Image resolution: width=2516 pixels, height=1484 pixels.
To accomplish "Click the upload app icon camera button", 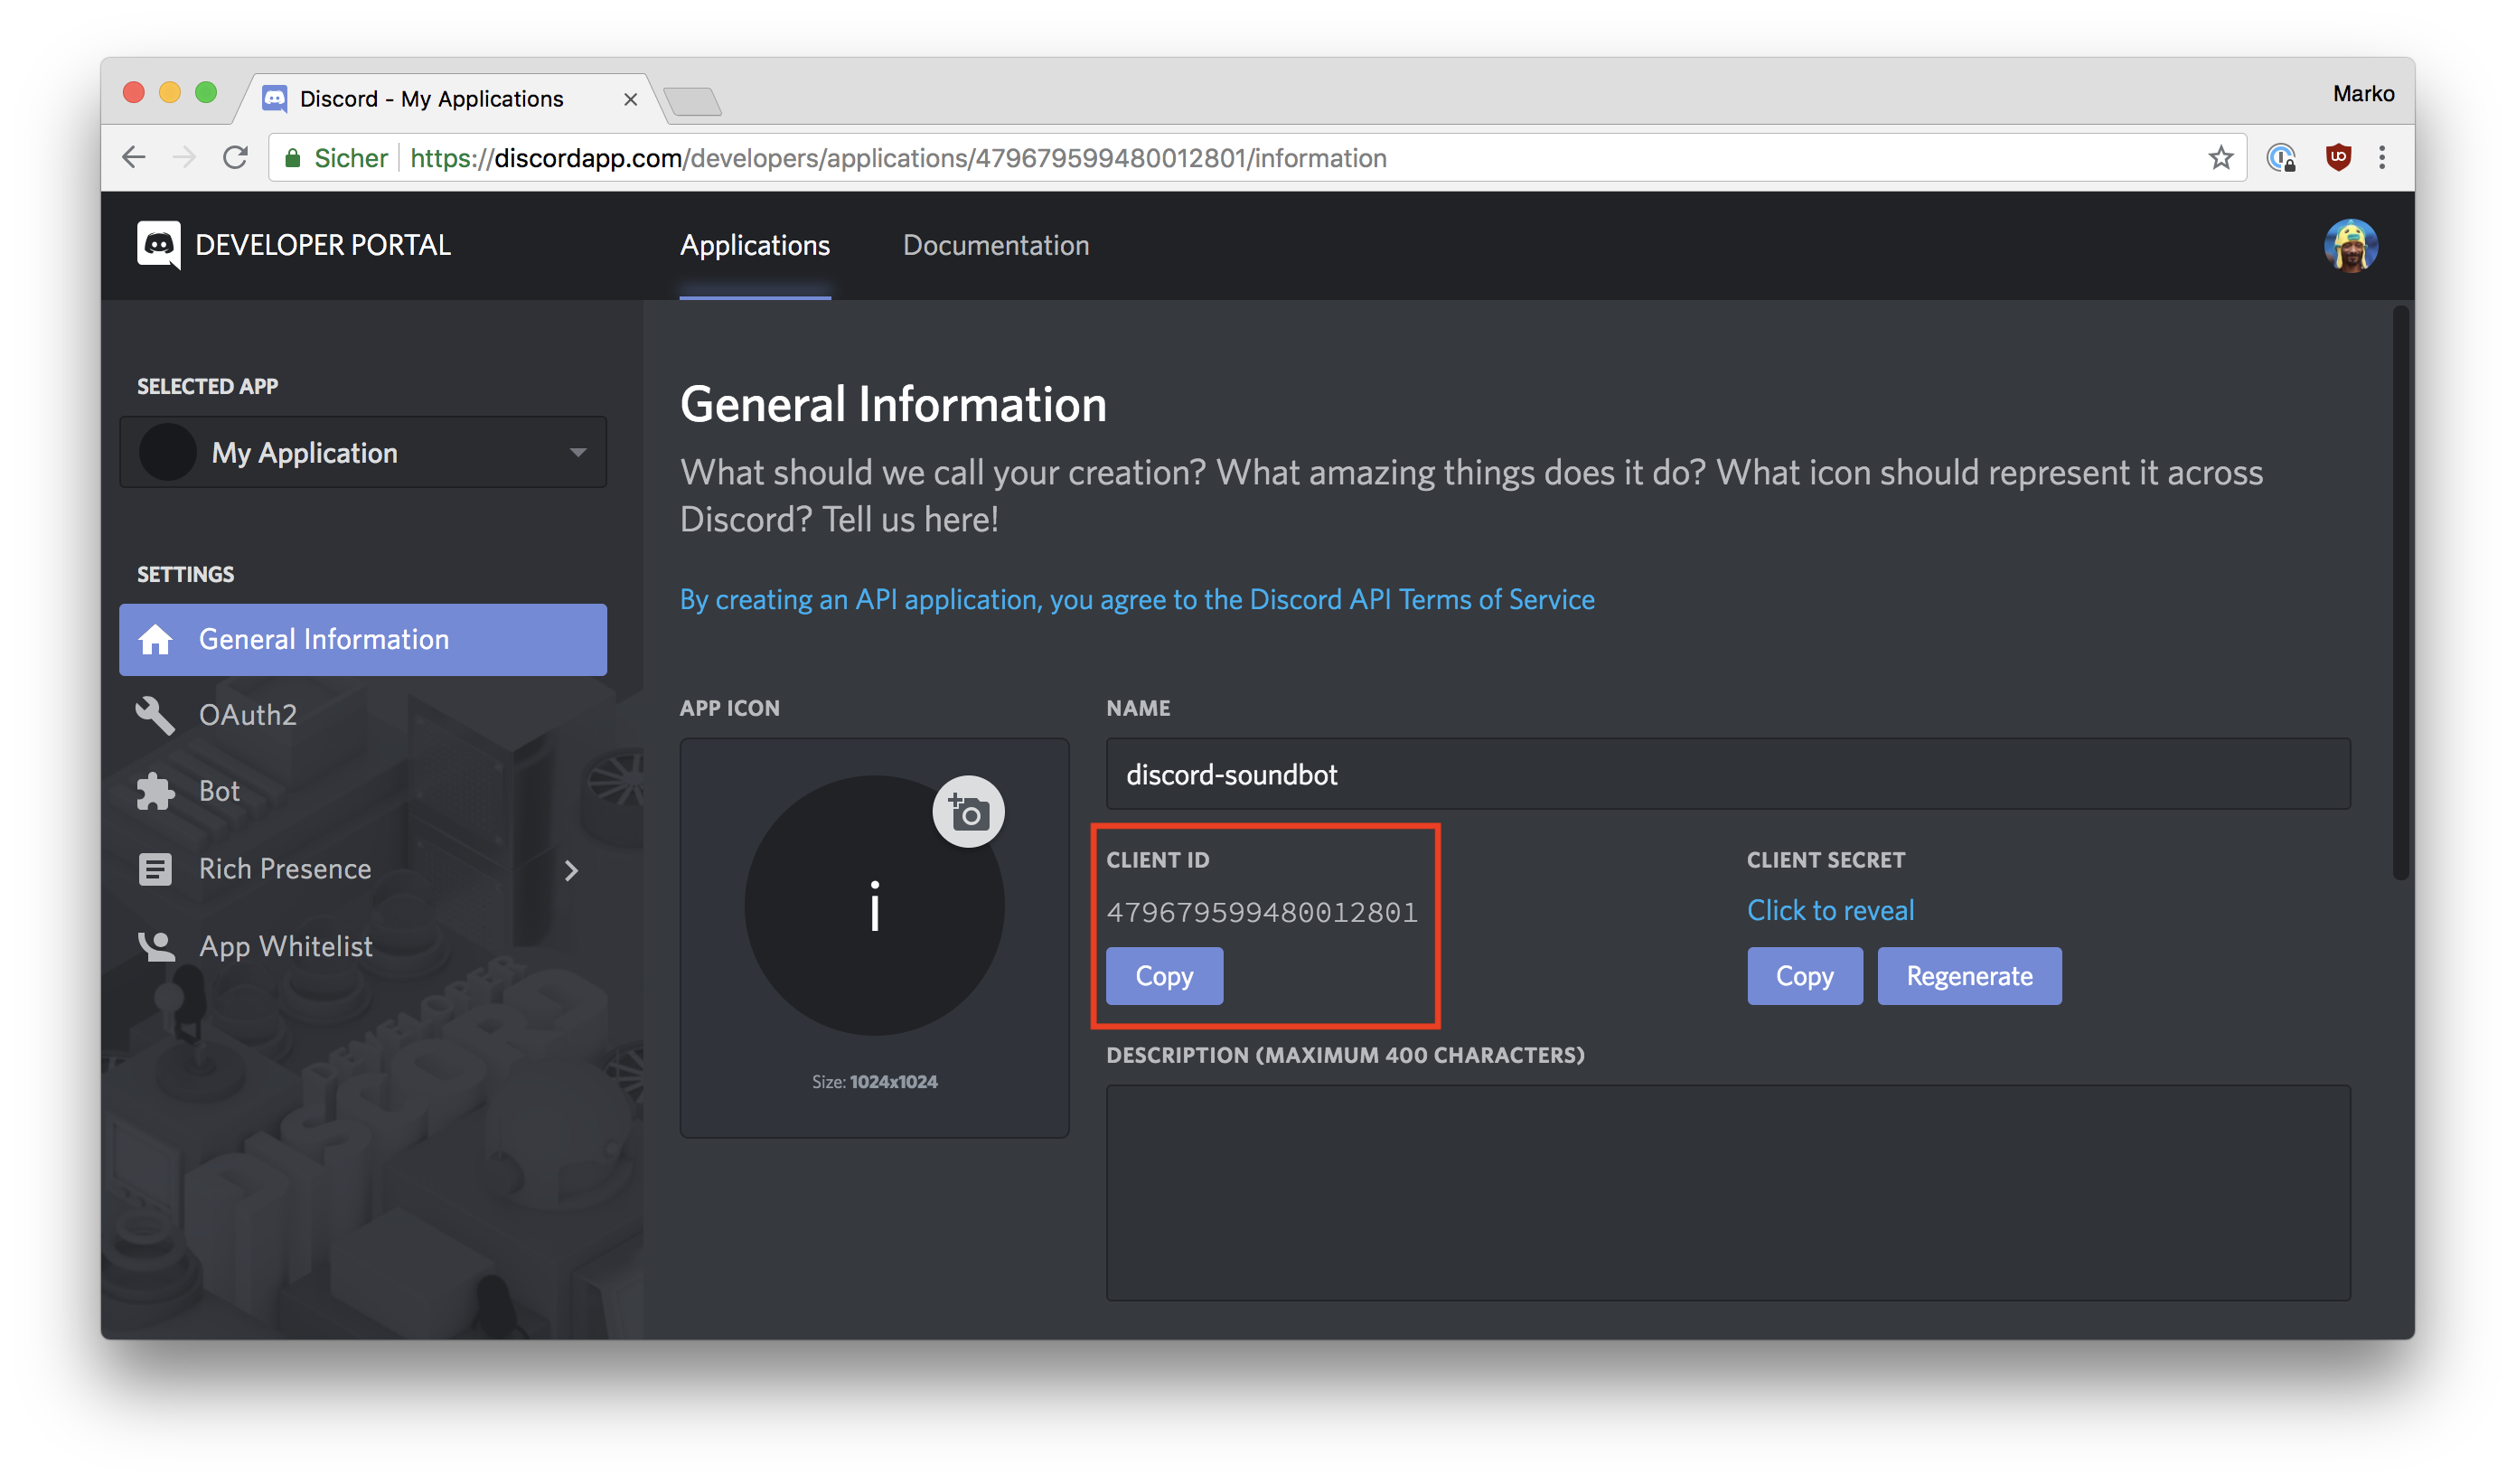I will tap(968, 812).
